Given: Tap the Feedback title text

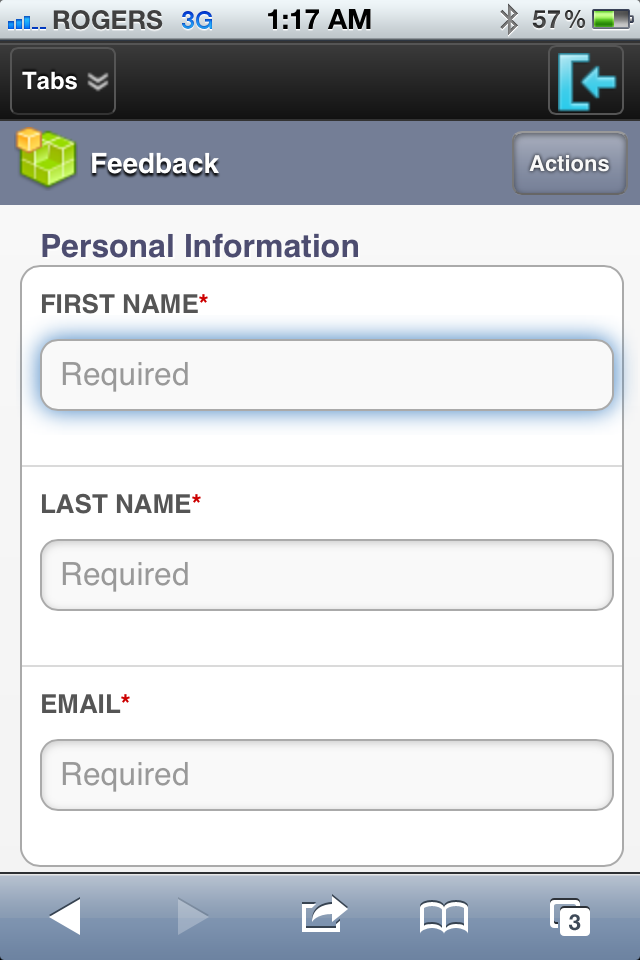Looking at the screenshot, I should (x=154, y=164).
